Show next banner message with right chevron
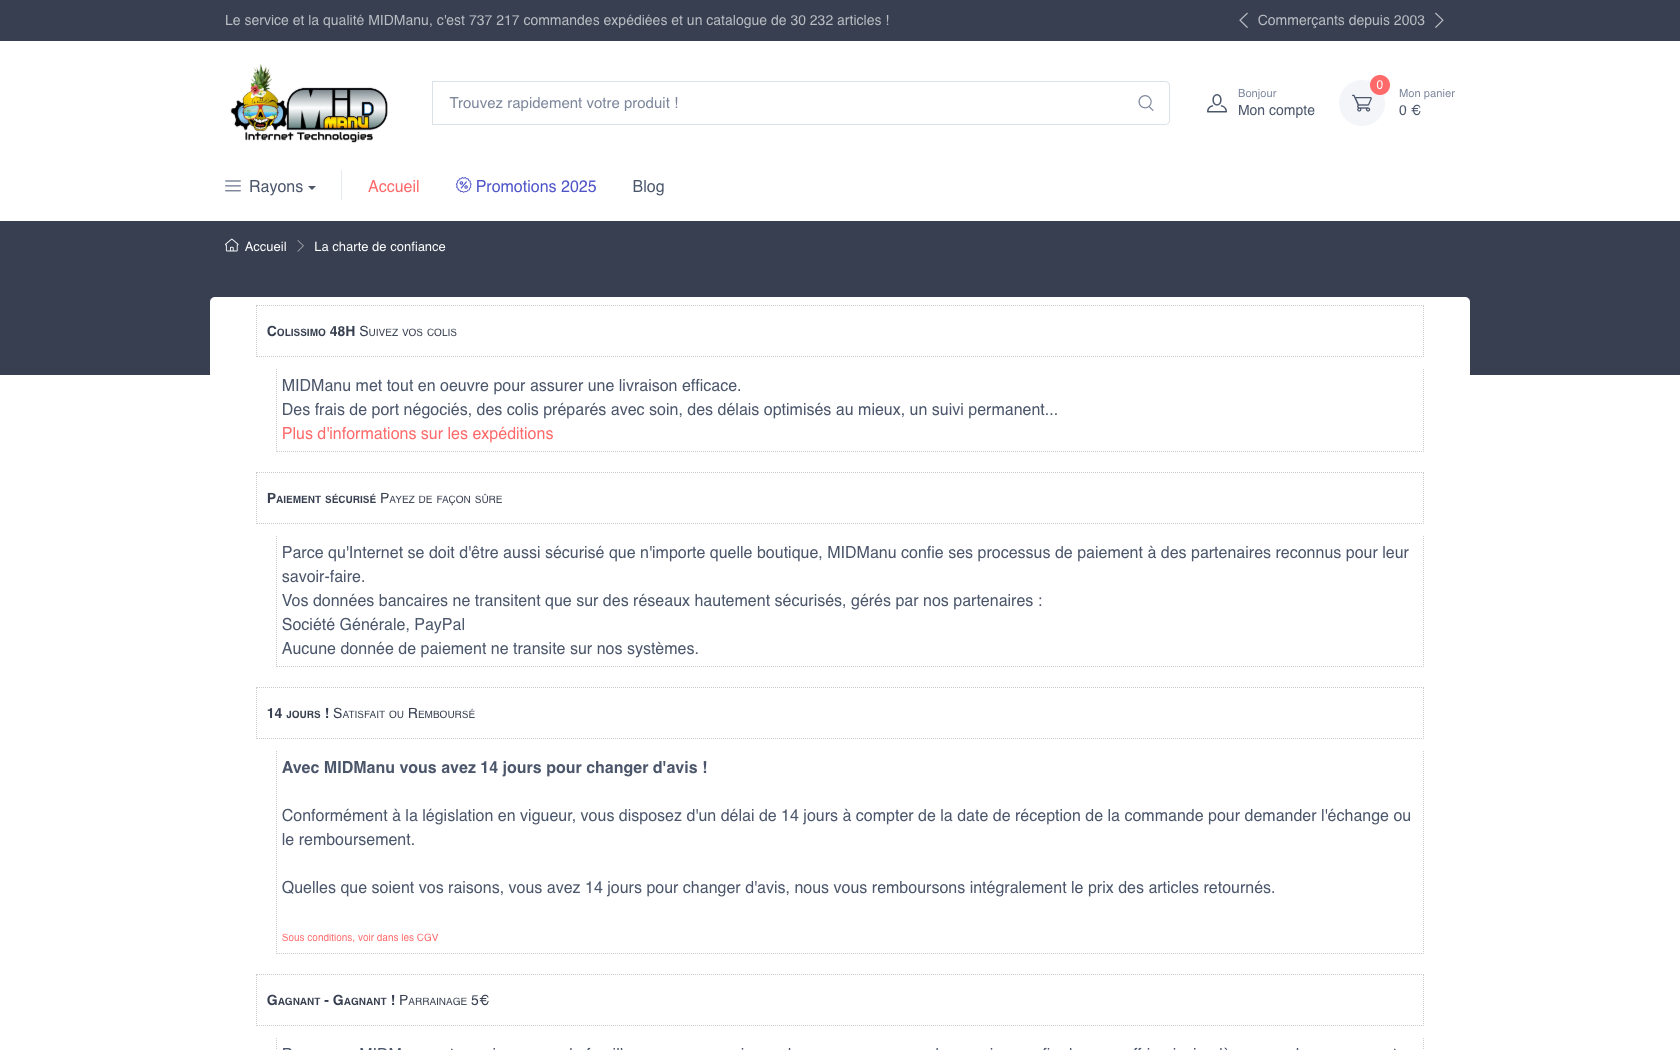This screenshot has width=1680, height=1050. click(1439, 20)
